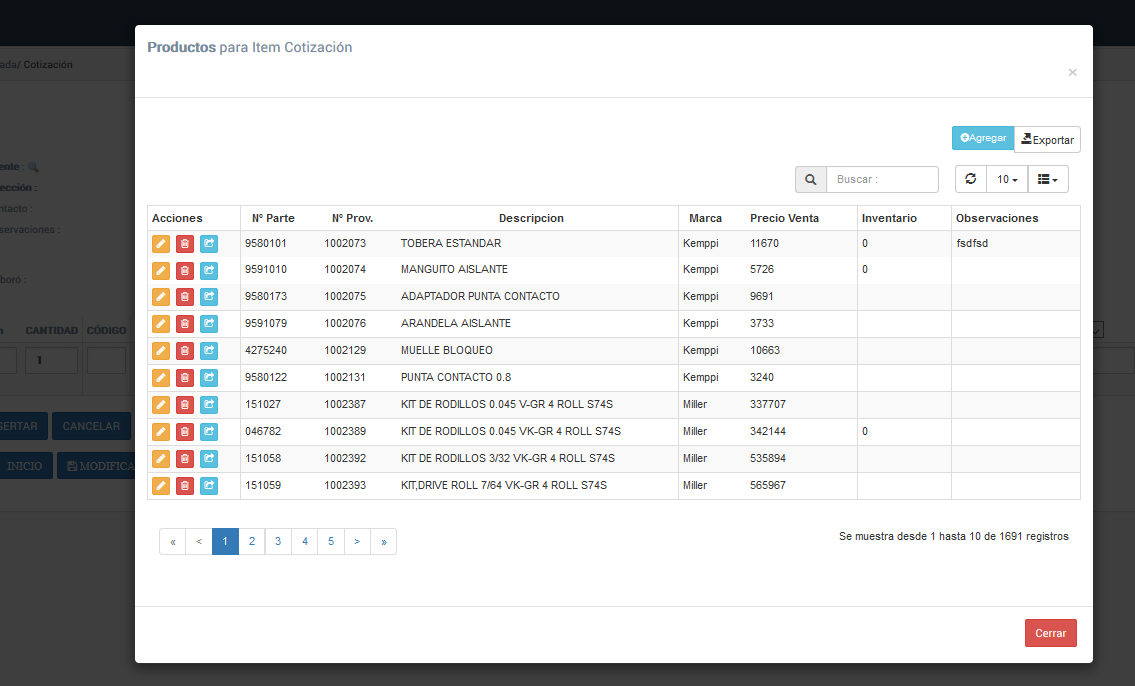The image size is (1135, 686).
Task: Go to page 2 of results
Action: 252,542
